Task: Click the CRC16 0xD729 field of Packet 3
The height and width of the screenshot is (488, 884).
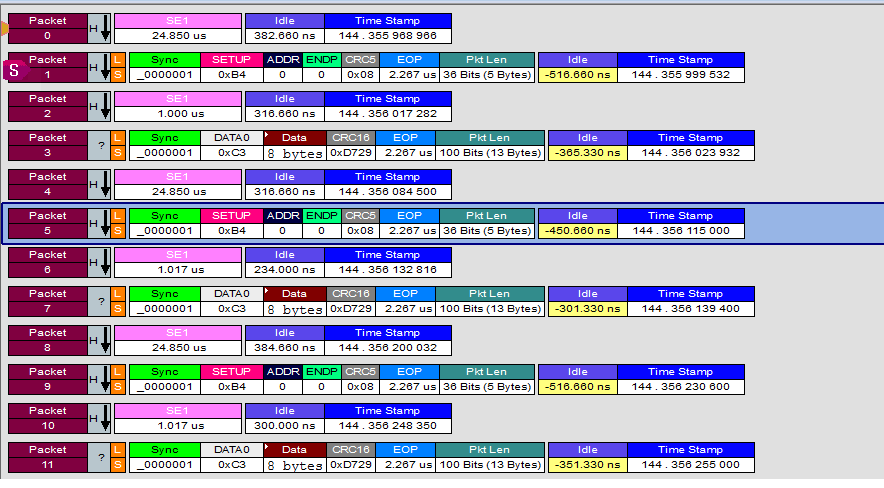Action: pyautogui.click(x=351, y=145)
